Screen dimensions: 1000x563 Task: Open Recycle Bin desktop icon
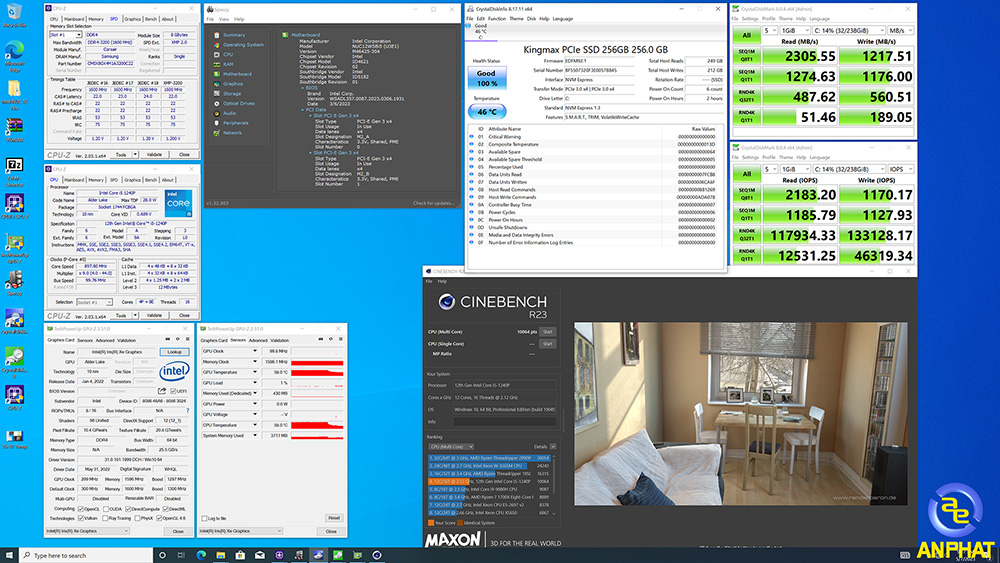coord(14,15)
